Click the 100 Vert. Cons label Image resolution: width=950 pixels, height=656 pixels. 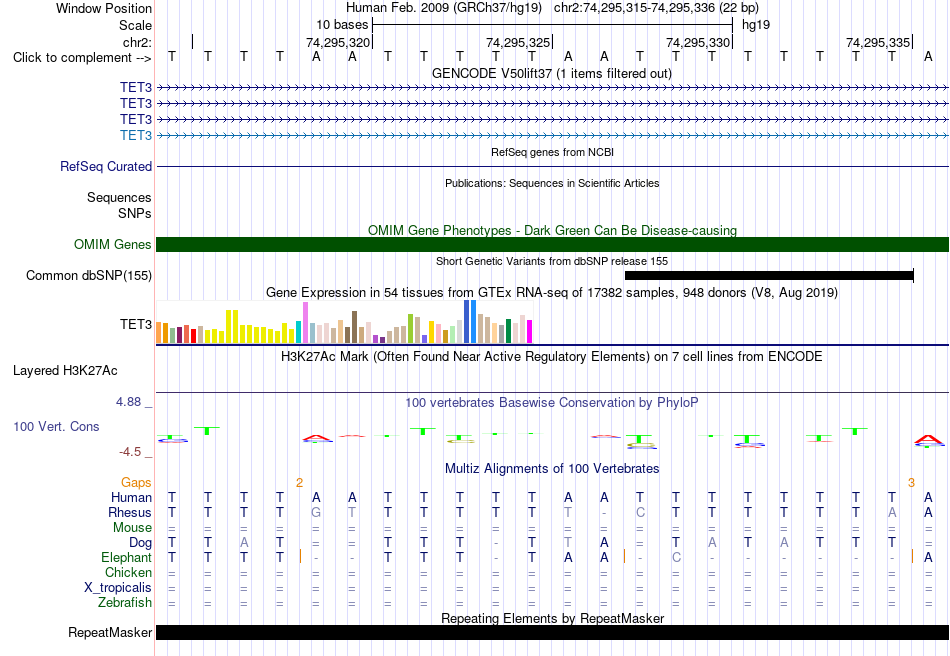(x=56, y=426)
